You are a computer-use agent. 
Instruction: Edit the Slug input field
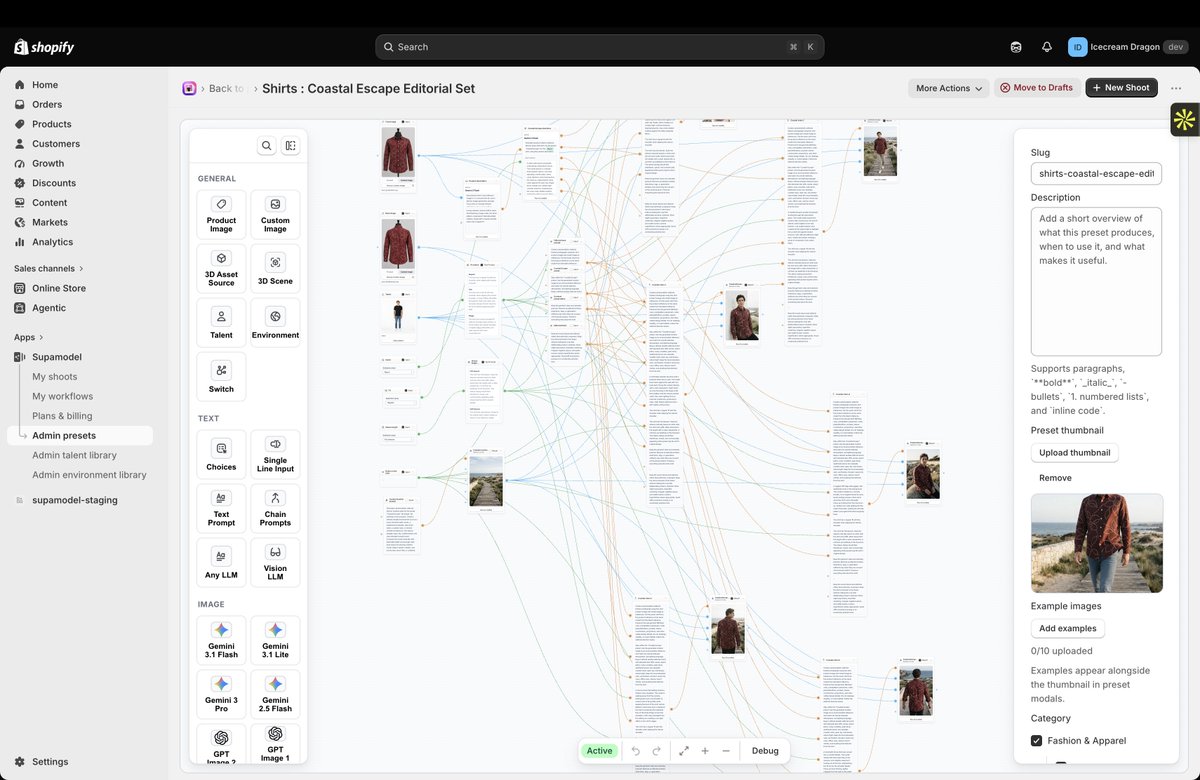[x=1096, y=174]
